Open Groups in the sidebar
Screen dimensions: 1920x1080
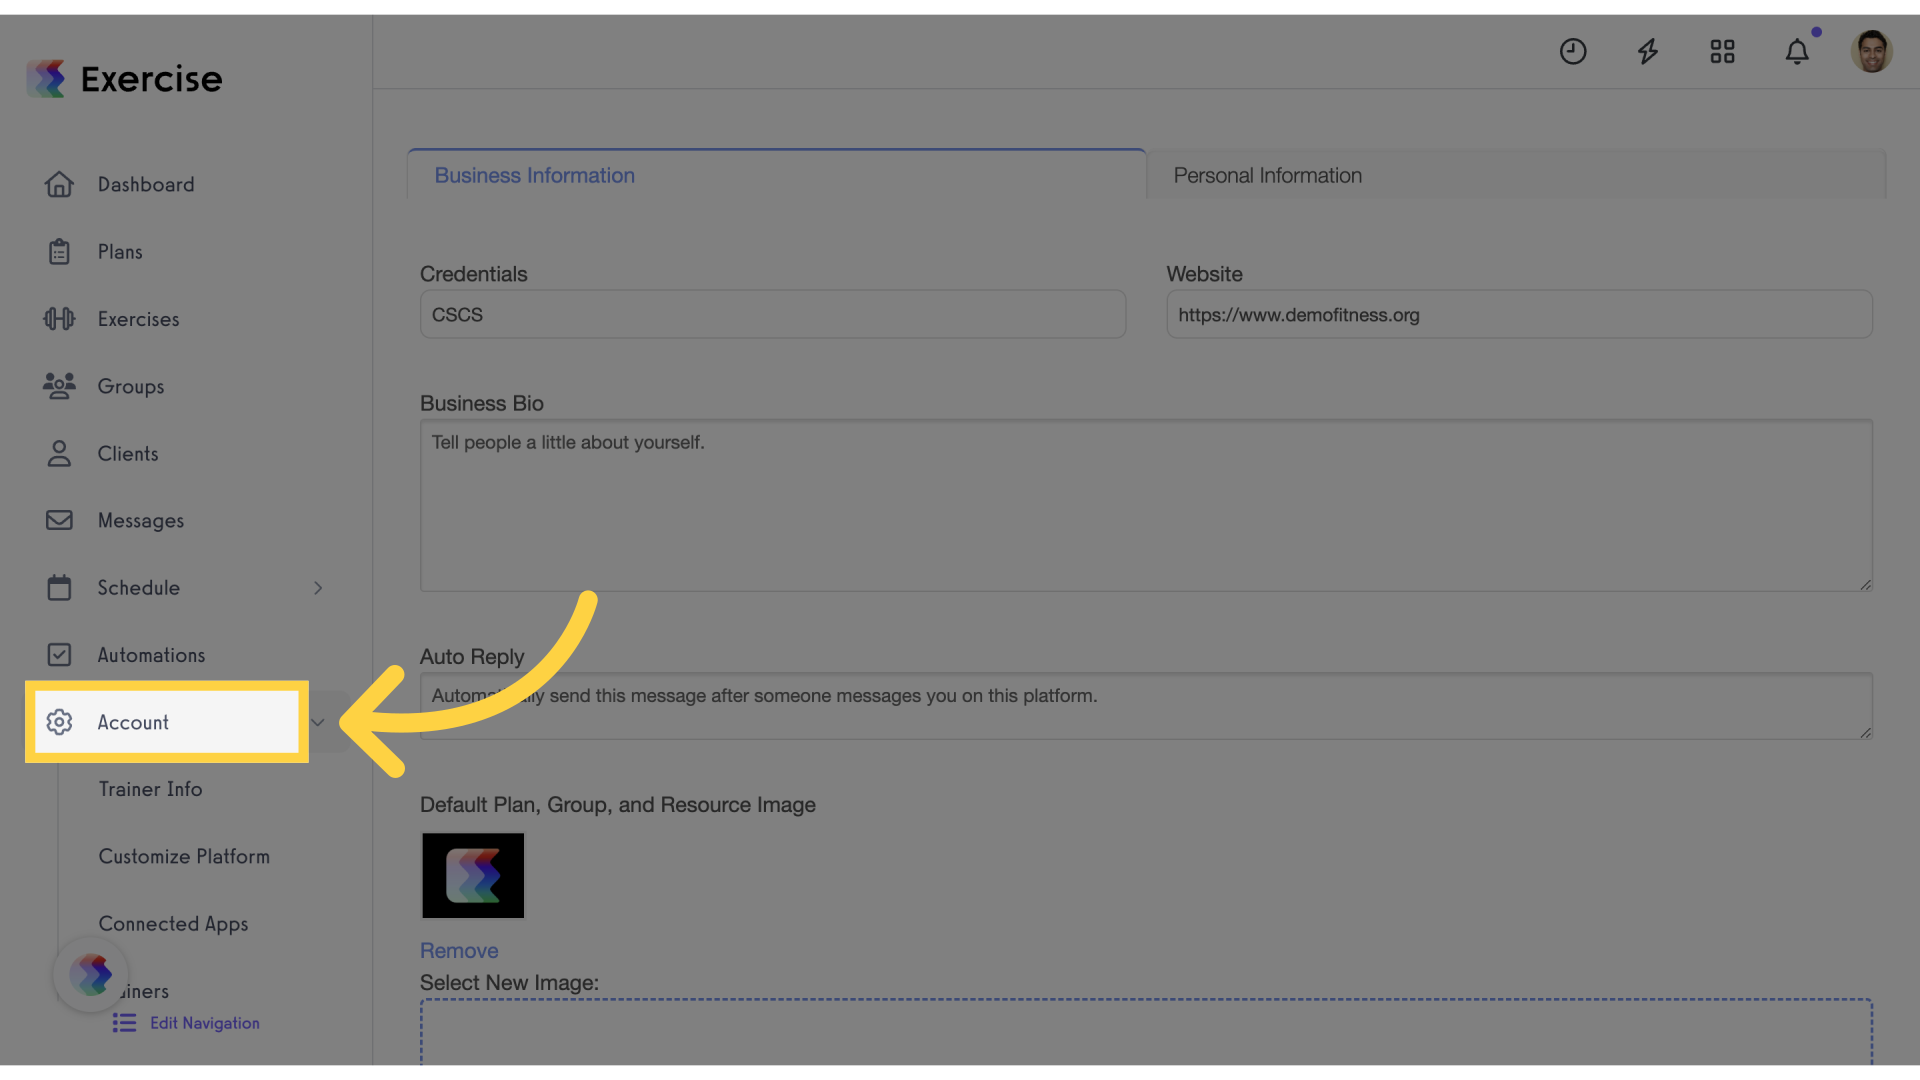point(130,386)
